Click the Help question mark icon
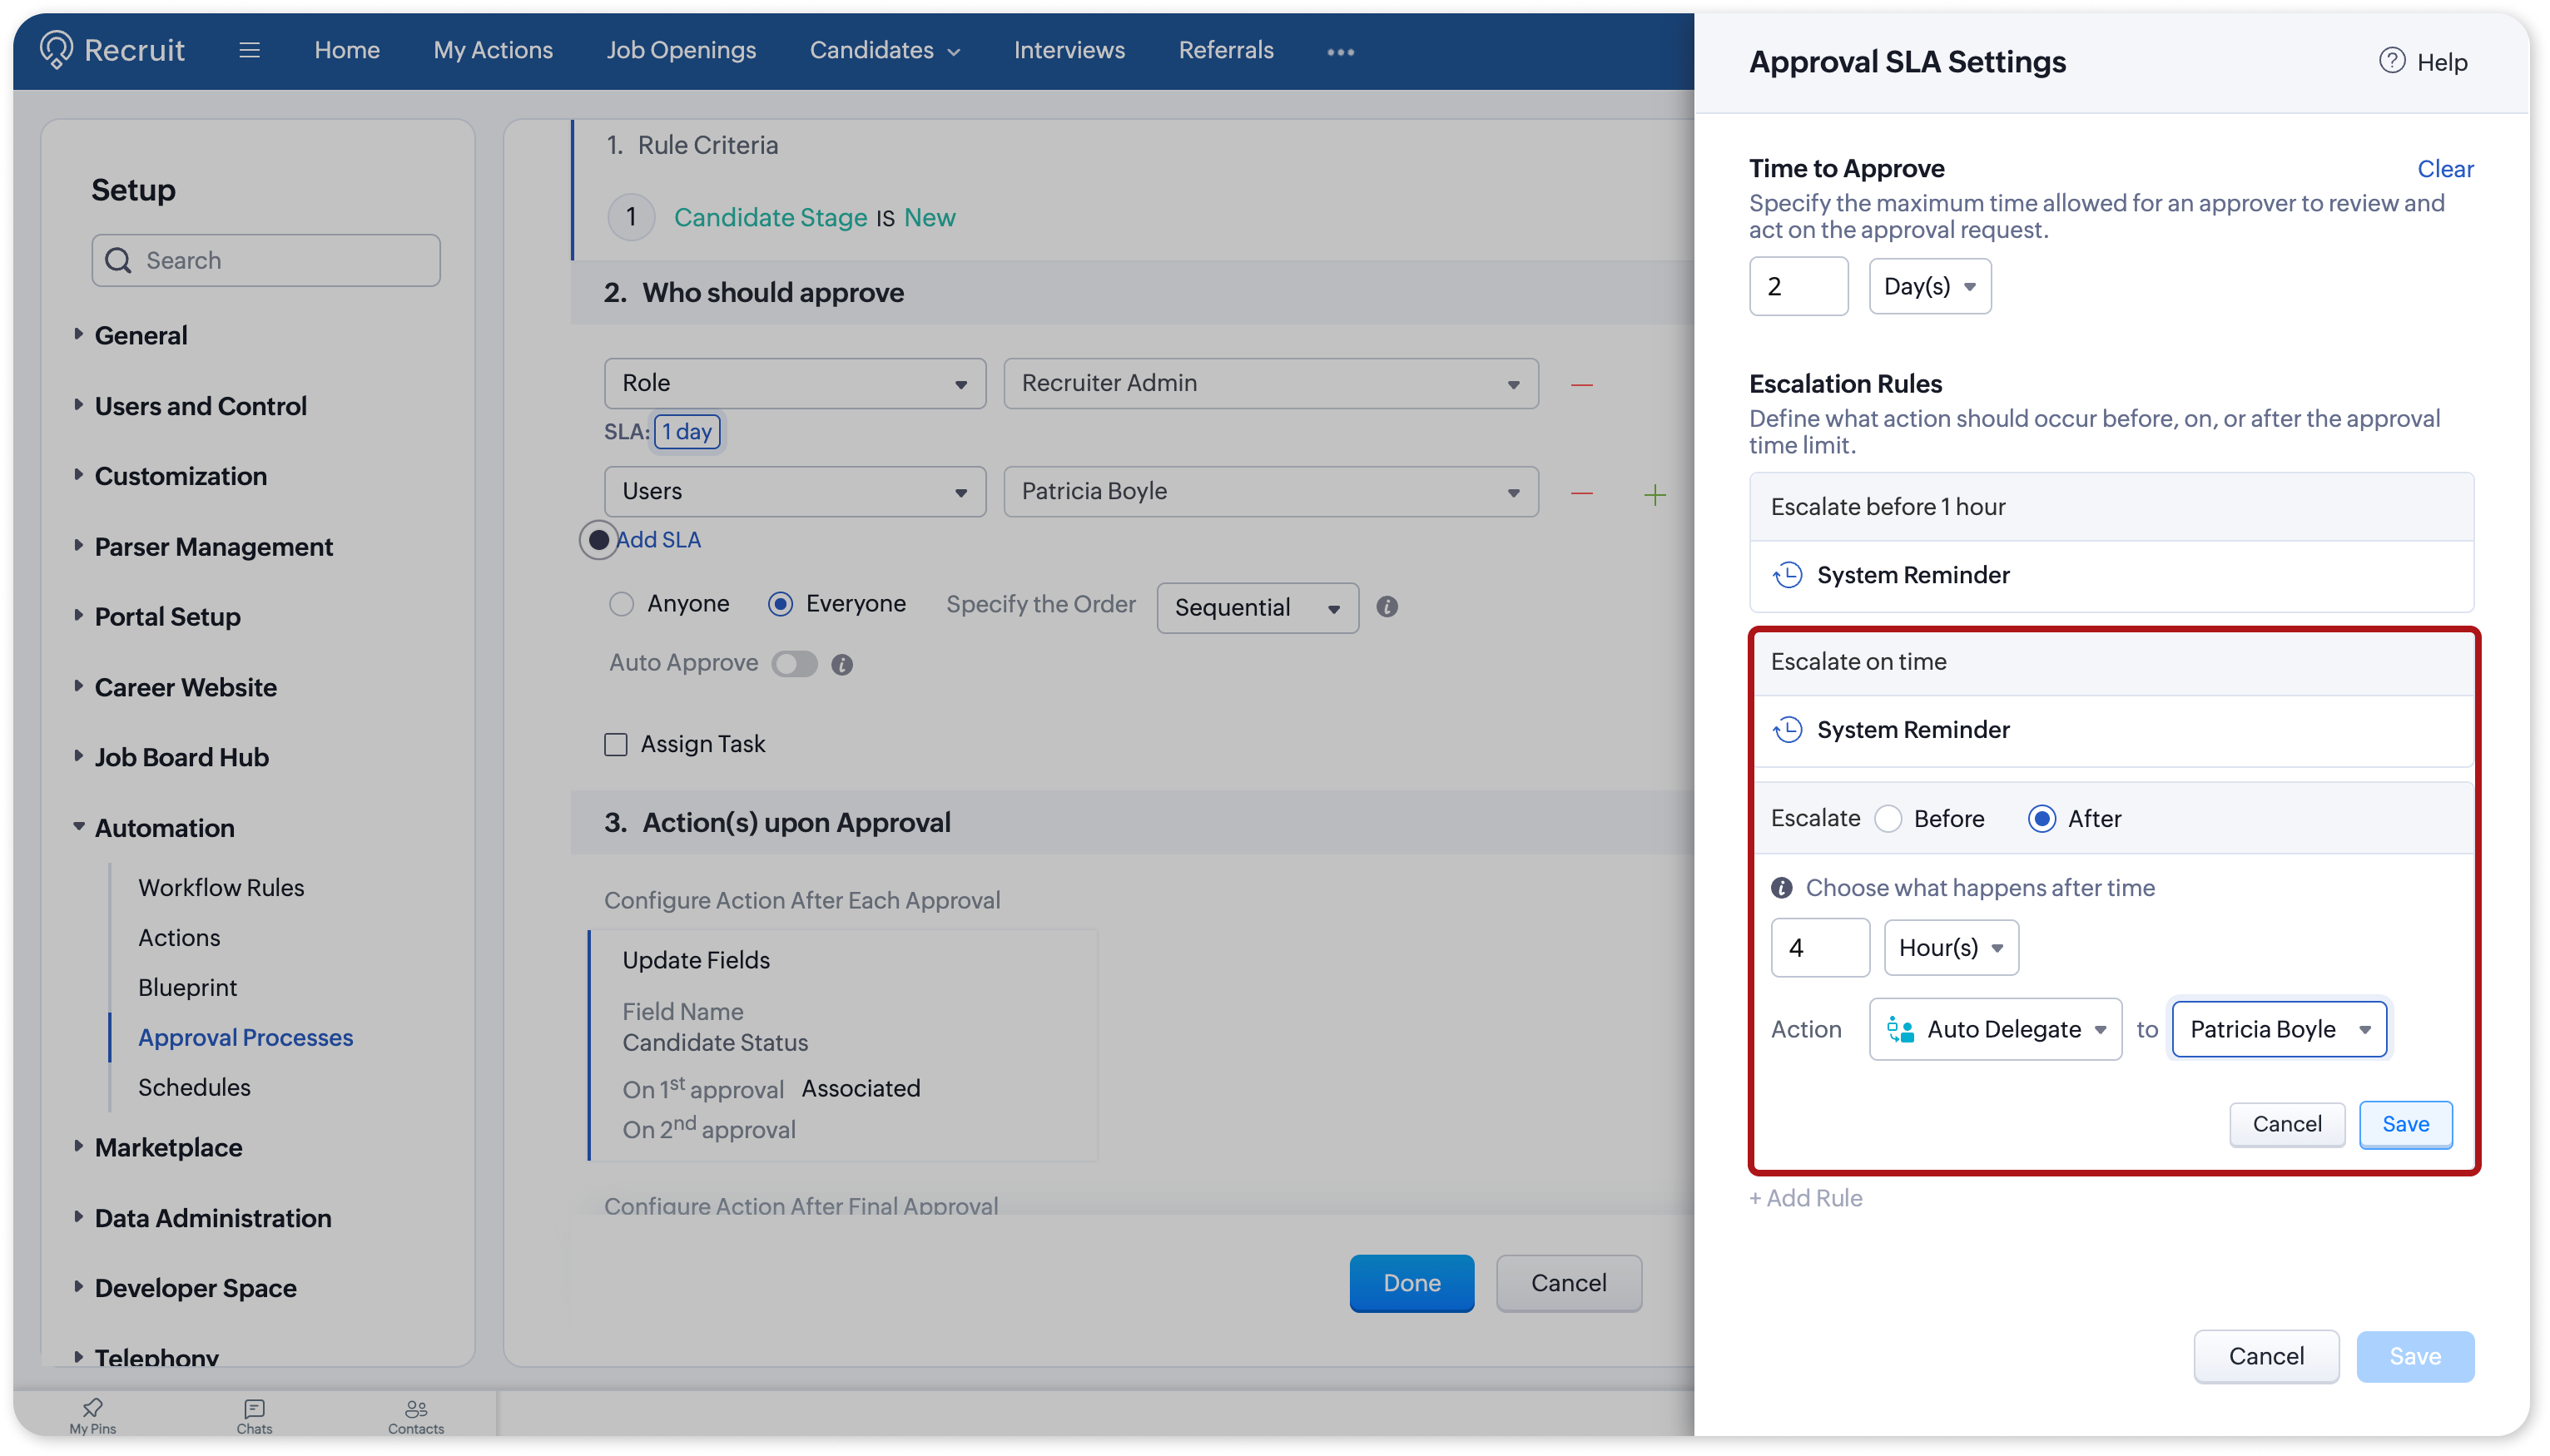The height and width of the screenshot is (1456, 2550). (2391, 61)
